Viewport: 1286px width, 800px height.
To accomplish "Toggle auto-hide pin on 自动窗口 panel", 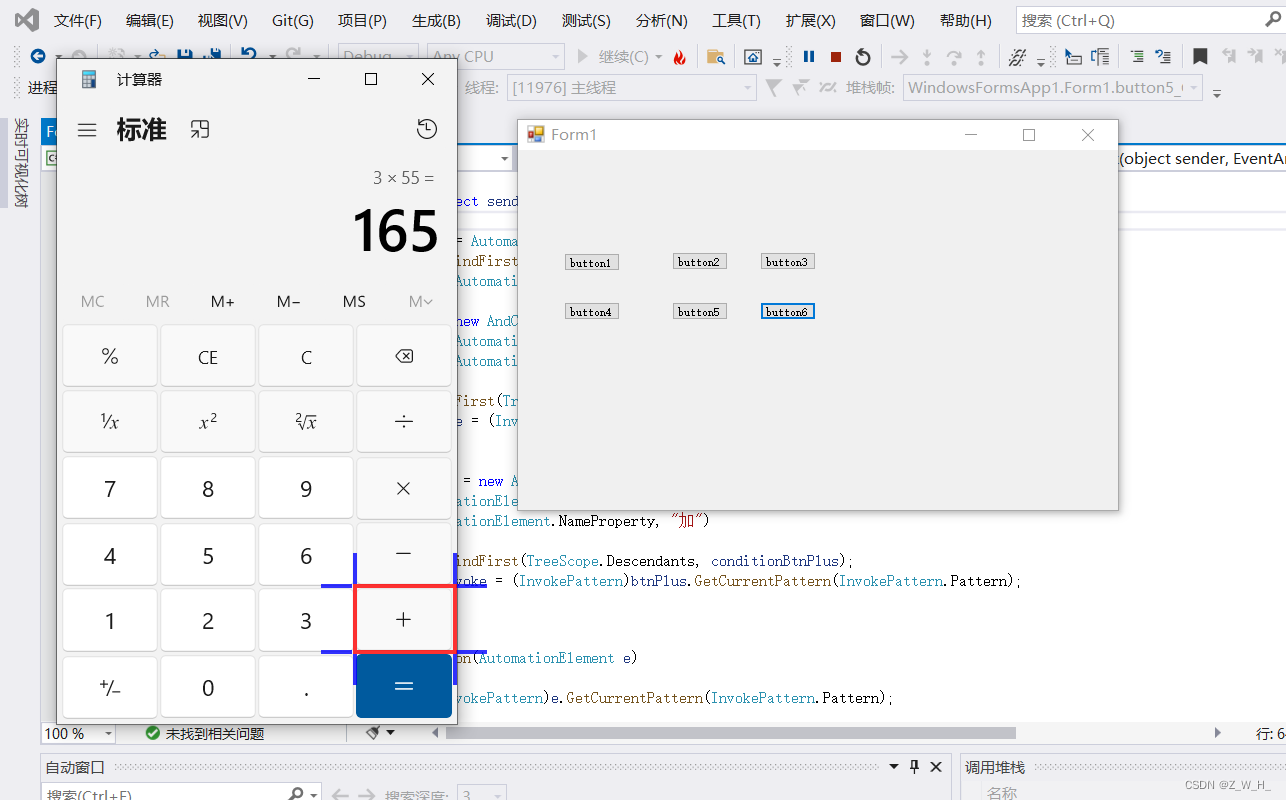I will point(914,767).
